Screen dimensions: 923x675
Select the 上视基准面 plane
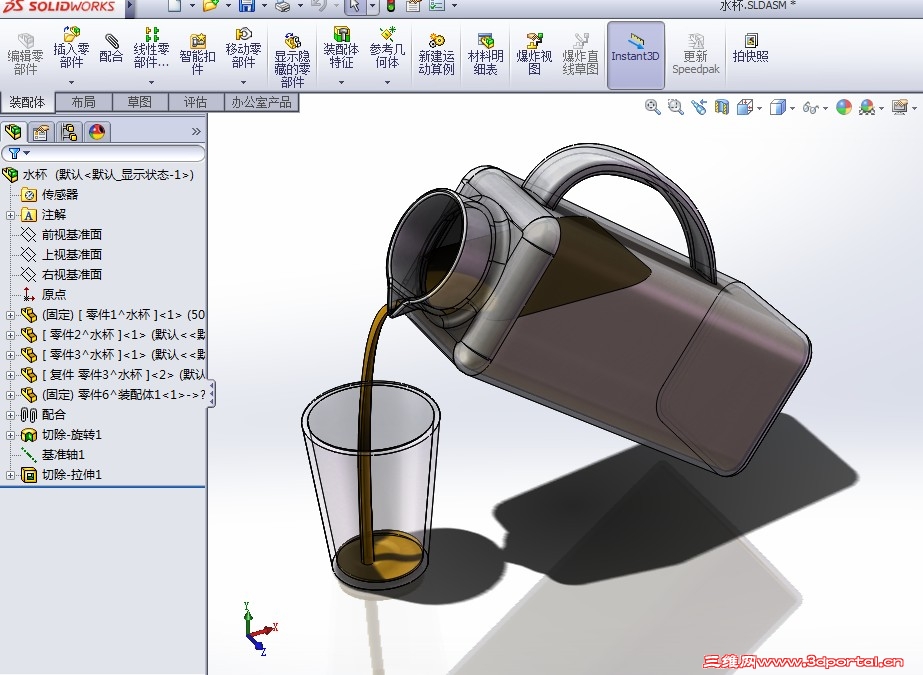[61, 255]
